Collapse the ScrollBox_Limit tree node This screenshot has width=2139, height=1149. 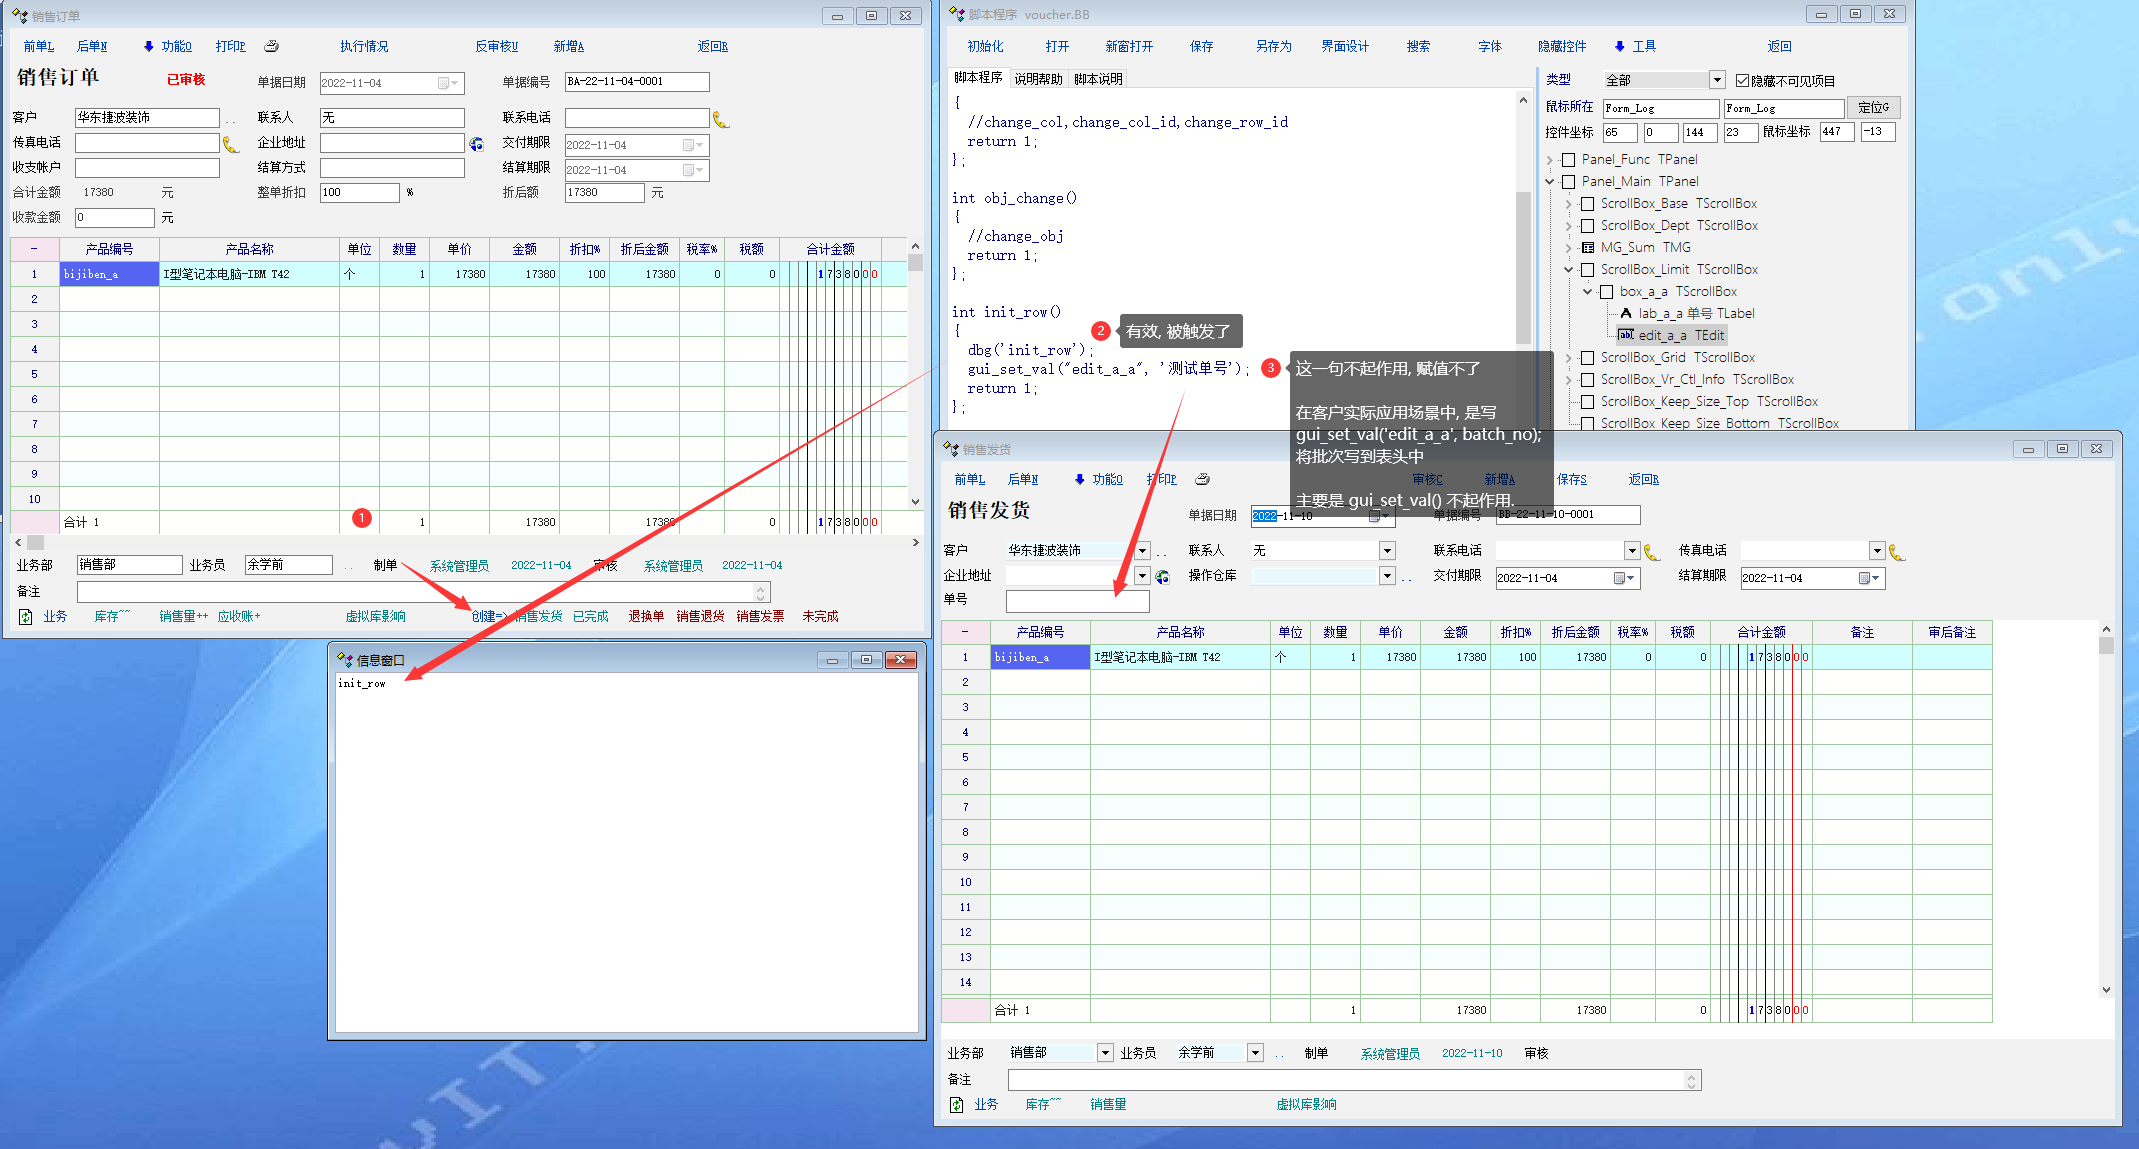tap(1568, 270)
